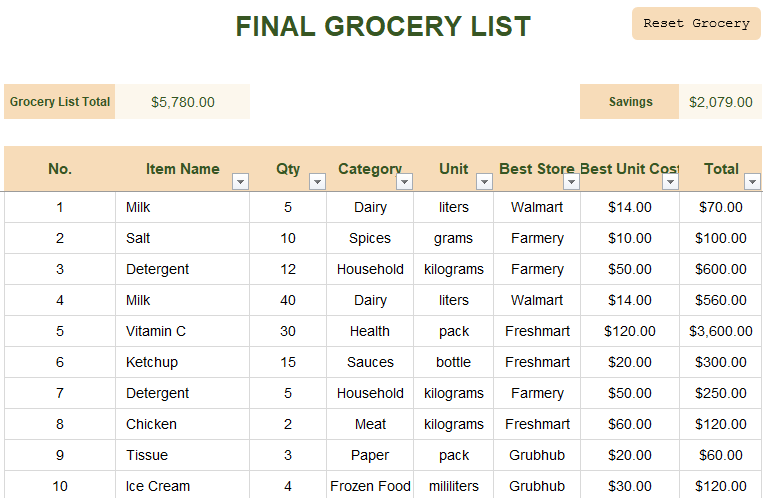This screenshot has width=763, height=498.
Task: Open the Best Unit Cost filter dropdown
Action: click(670, 182)
